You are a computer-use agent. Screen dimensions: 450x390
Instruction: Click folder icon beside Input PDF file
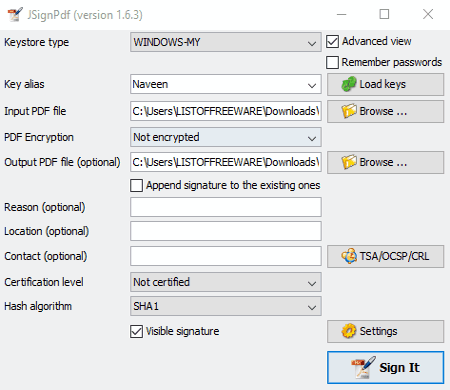(349, 111)
